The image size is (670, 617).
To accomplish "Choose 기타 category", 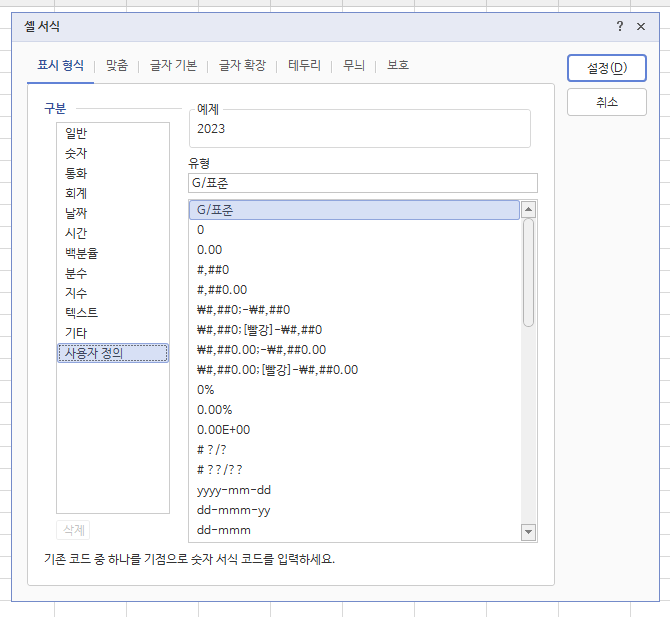I will point(113,333).
